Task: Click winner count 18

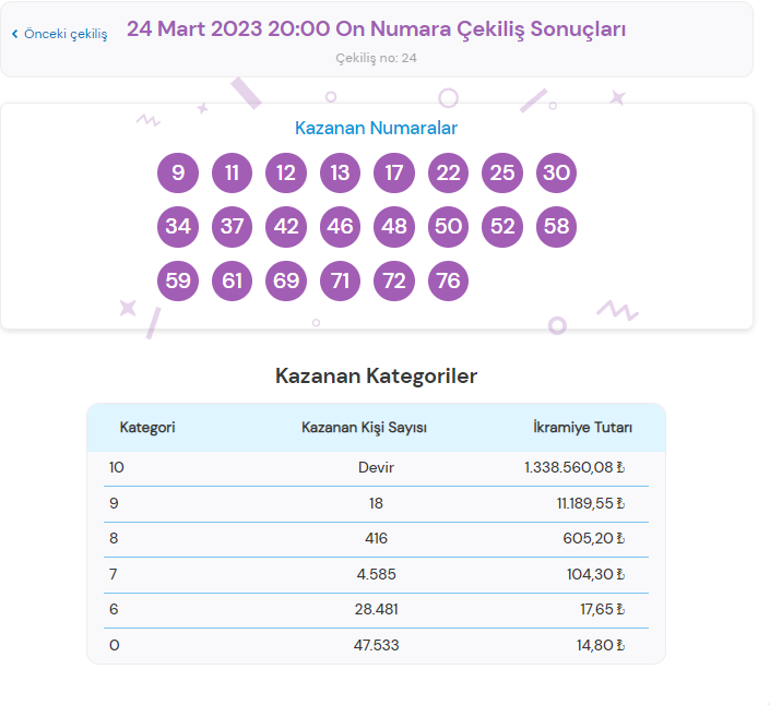Action: click(x=376, y=503)
